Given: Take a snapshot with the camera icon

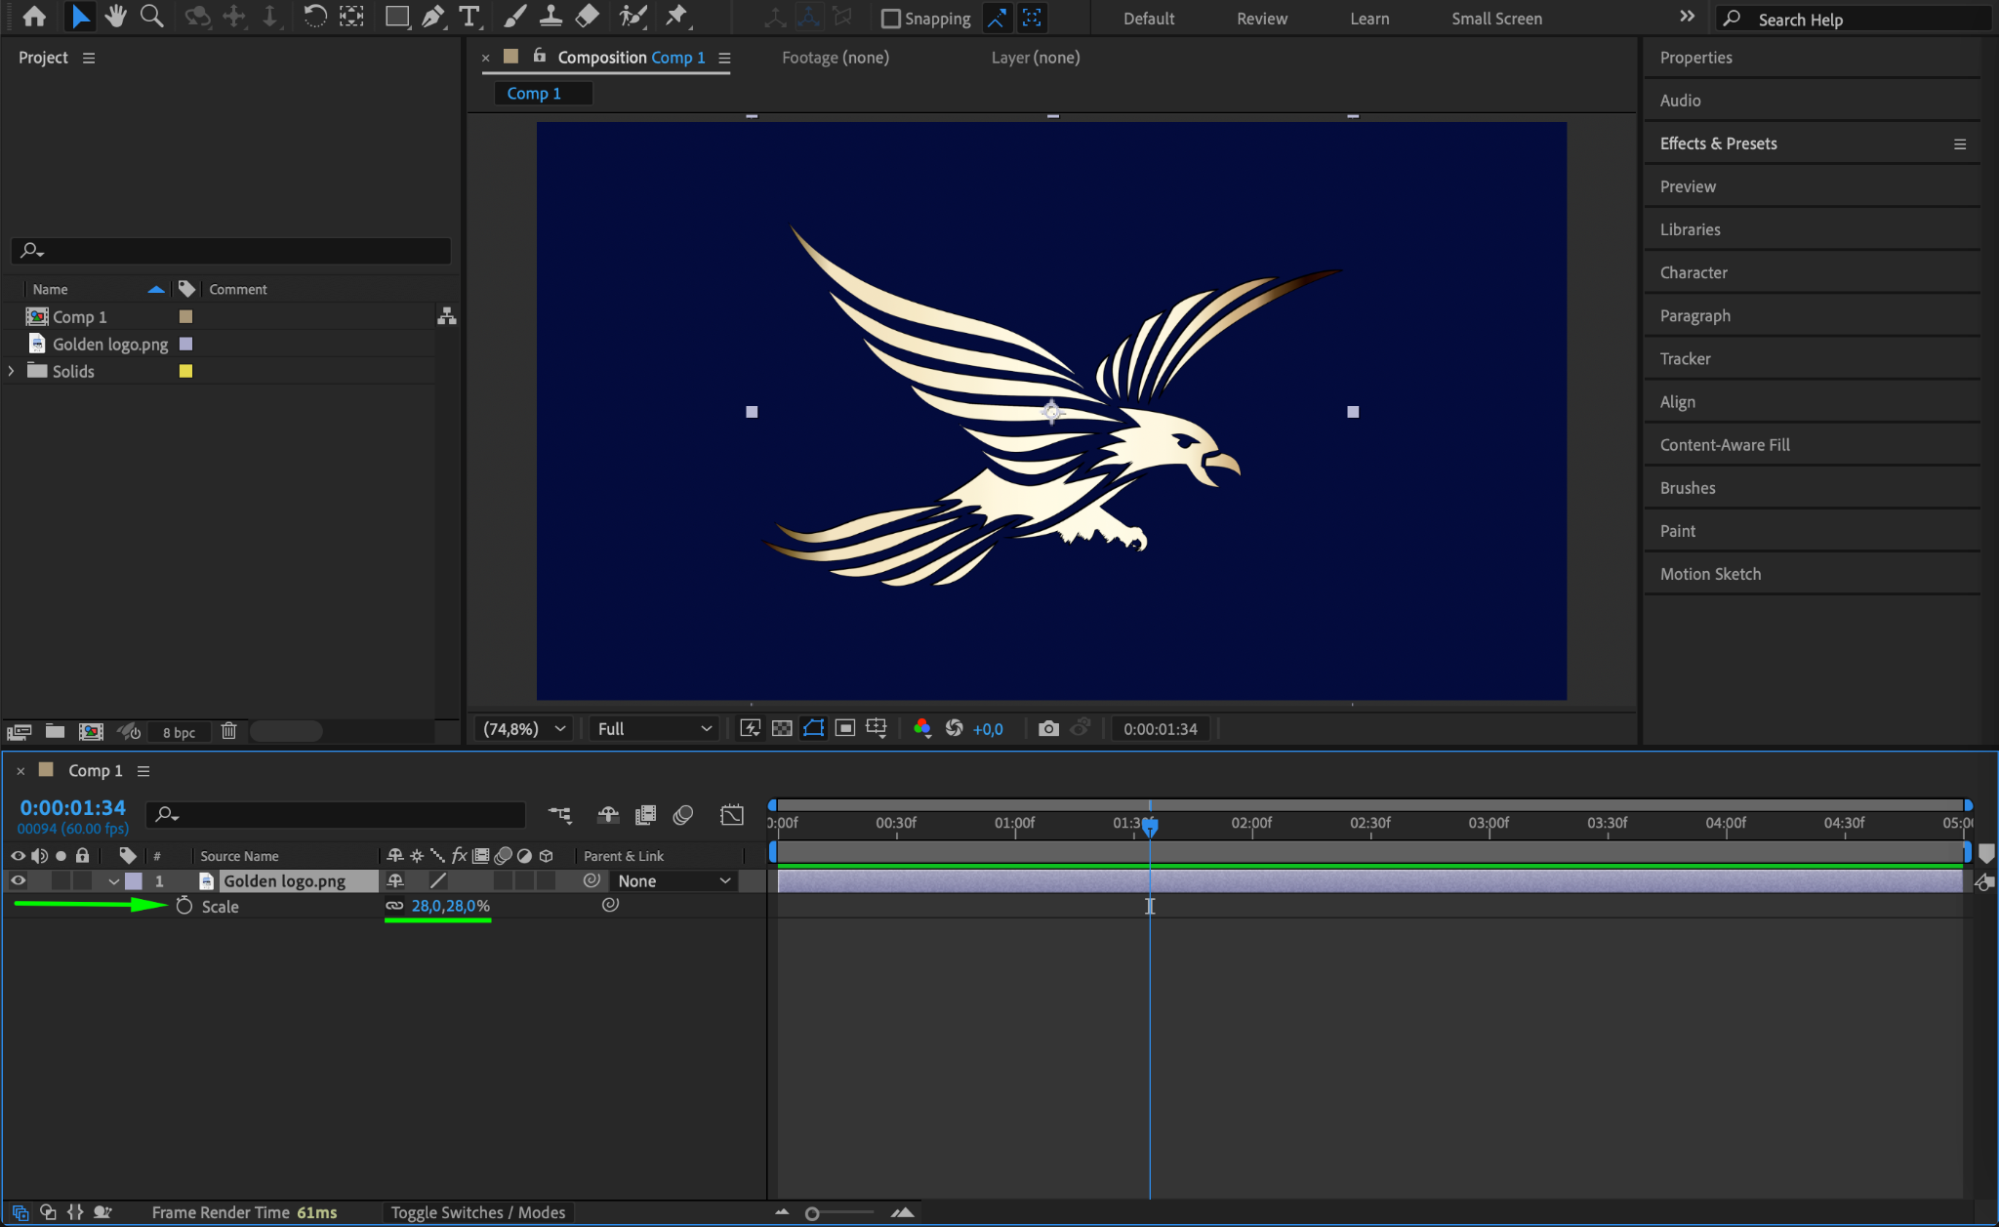Looking at the screenshot, I should click(1048, 729).
